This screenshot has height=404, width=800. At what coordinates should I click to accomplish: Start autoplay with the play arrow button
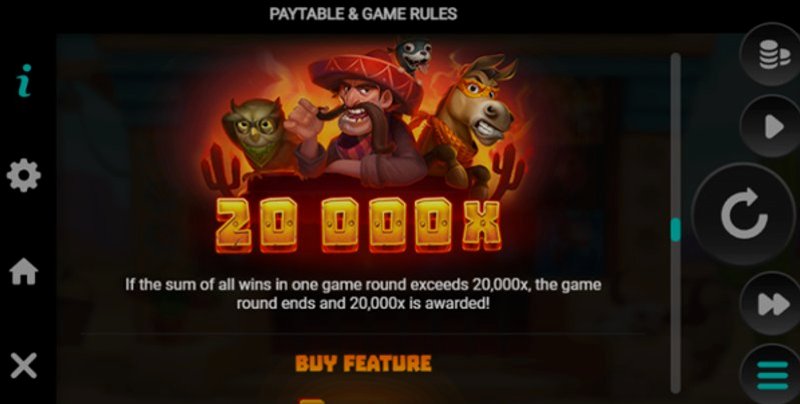(772, 126)
